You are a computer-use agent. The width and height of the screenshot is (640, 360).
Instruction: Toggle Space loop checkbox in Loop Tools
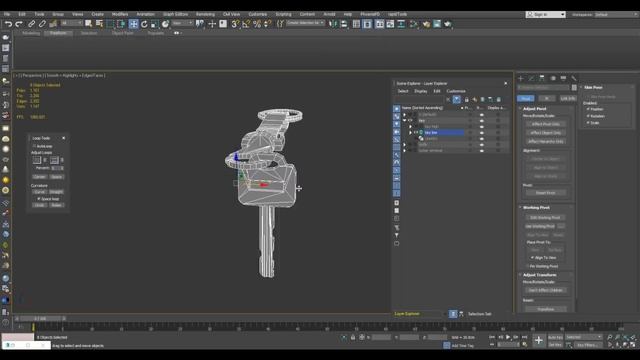pyautogui.click(x=39, y=199)
